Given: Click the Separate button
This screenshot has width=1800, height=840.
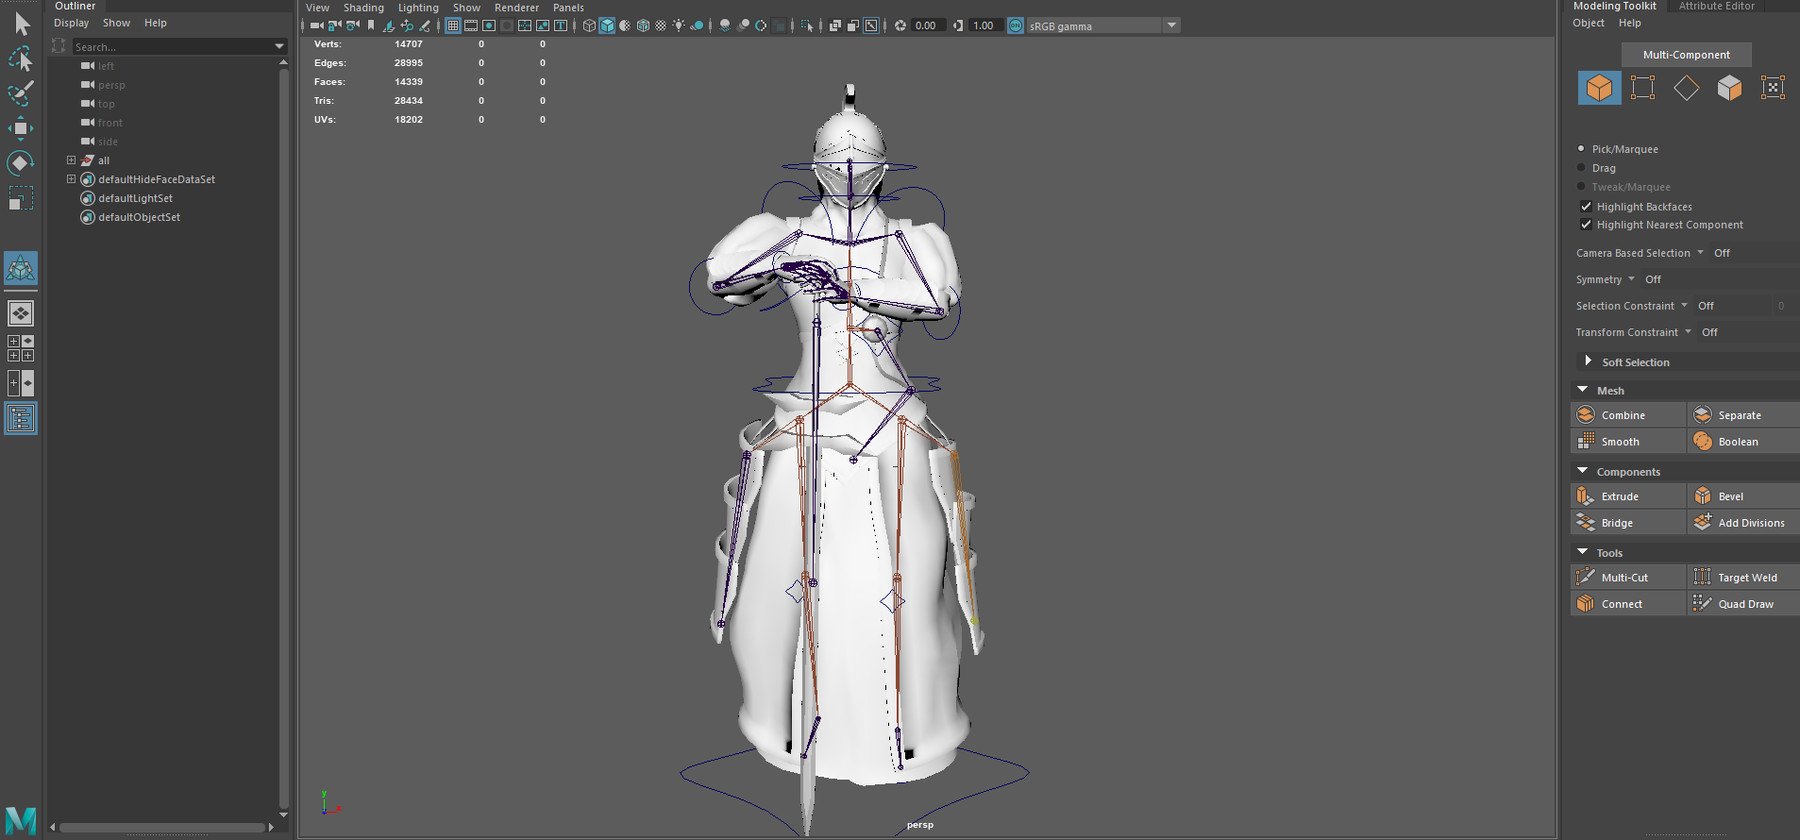Looking at the screenshot, I should pyautogui.click(x=1744, y=415).
